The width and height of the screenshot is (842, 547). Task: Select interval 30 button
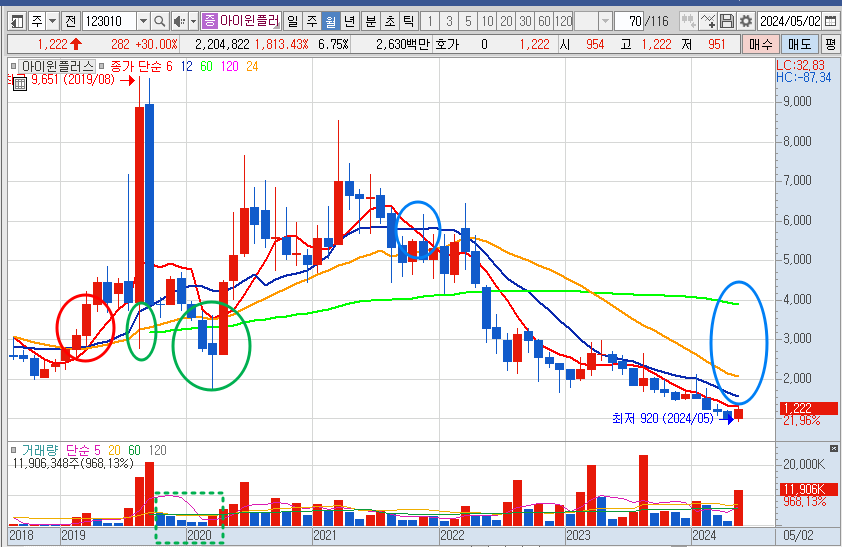click(525, 21)
